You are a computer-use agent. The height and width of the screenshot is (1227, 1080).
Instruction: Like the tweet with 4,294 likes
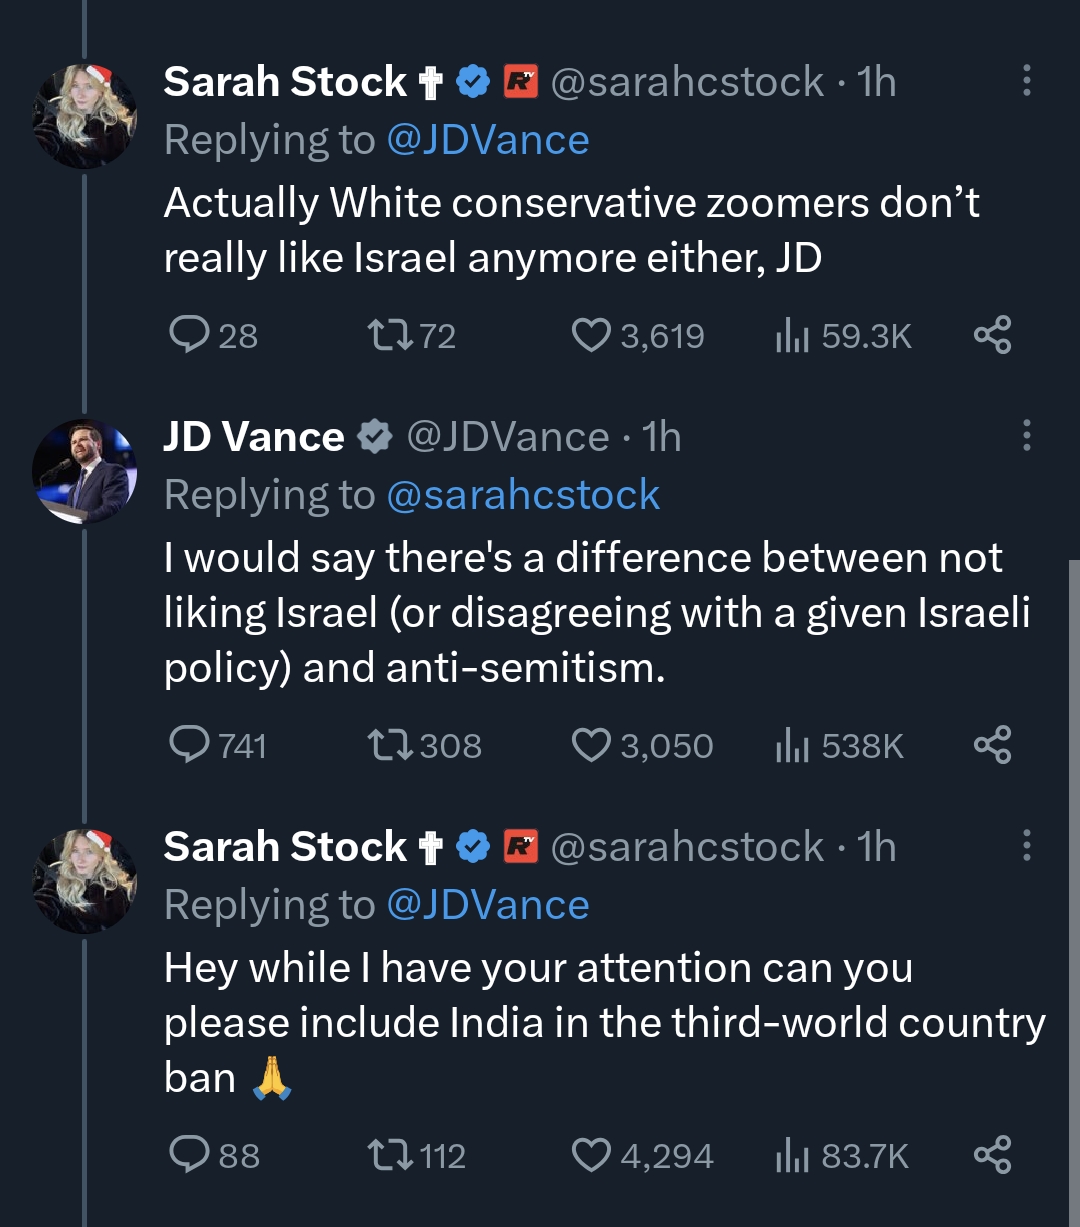pos(591,1155)
